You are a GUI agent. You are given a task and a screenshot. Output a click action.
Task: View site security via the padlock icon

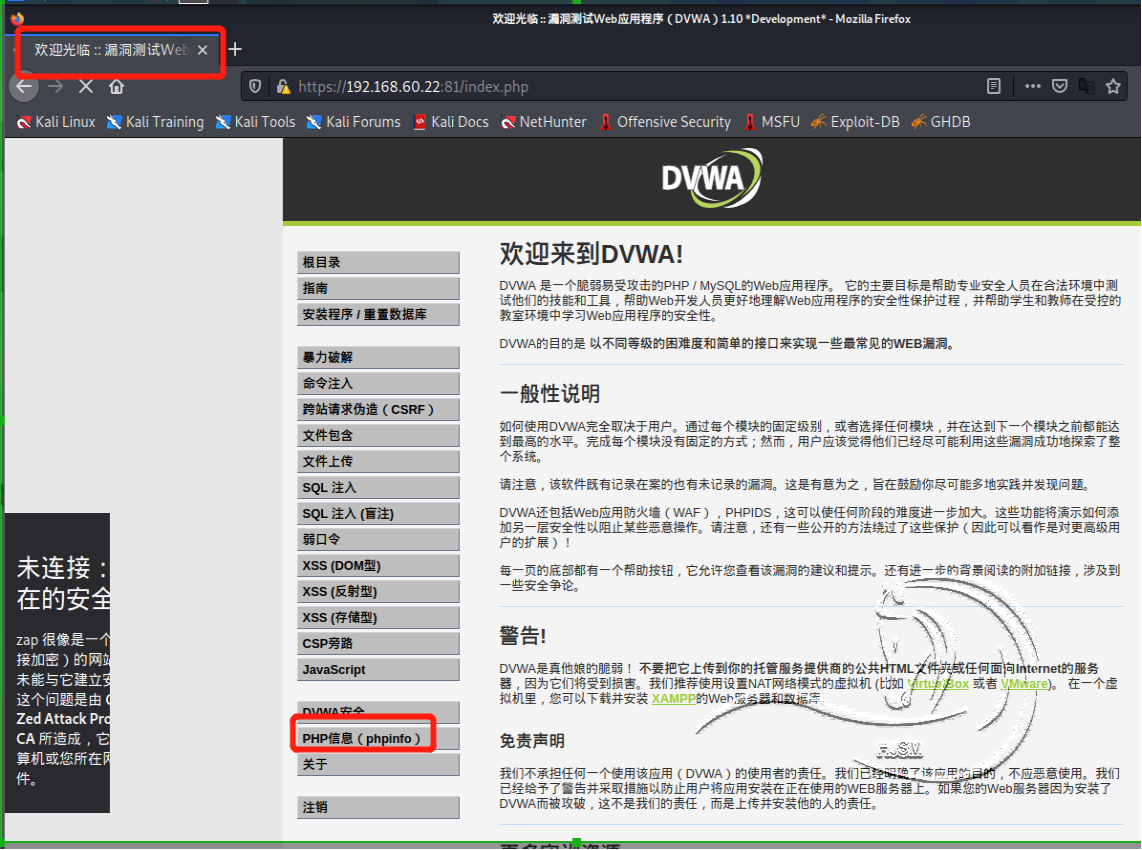coord(282,87)
